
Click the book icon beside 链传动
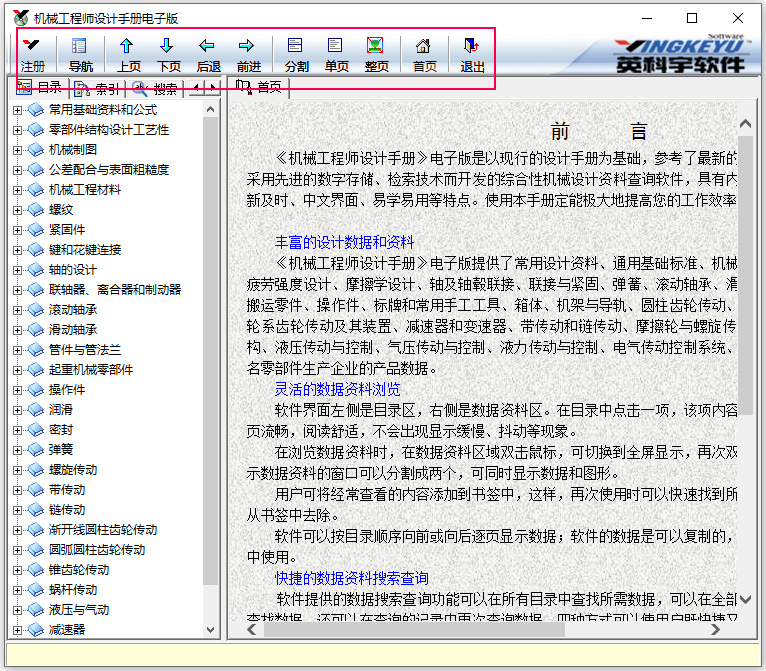(x=36, y=510)
